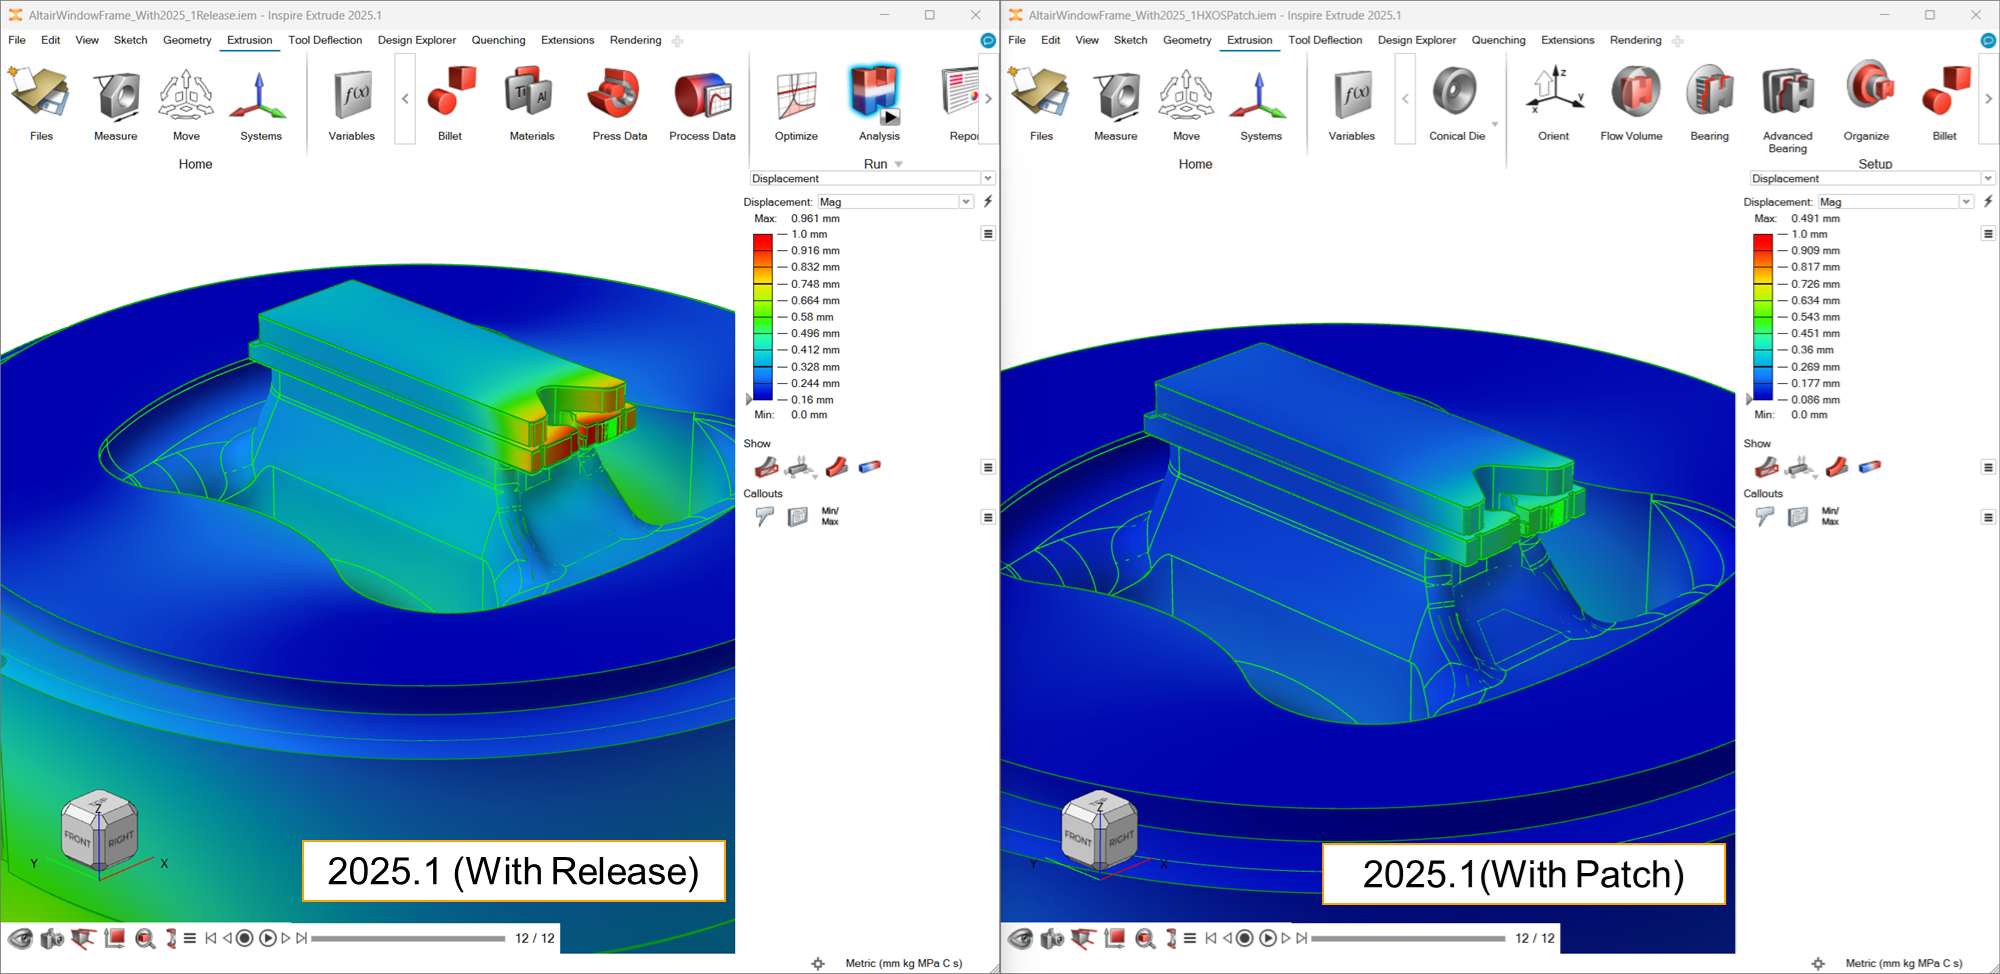Viewport: 2000px width, 974px height.
Task: Open Flow Volume tool in right window
Action: [x=1632, y=103]
